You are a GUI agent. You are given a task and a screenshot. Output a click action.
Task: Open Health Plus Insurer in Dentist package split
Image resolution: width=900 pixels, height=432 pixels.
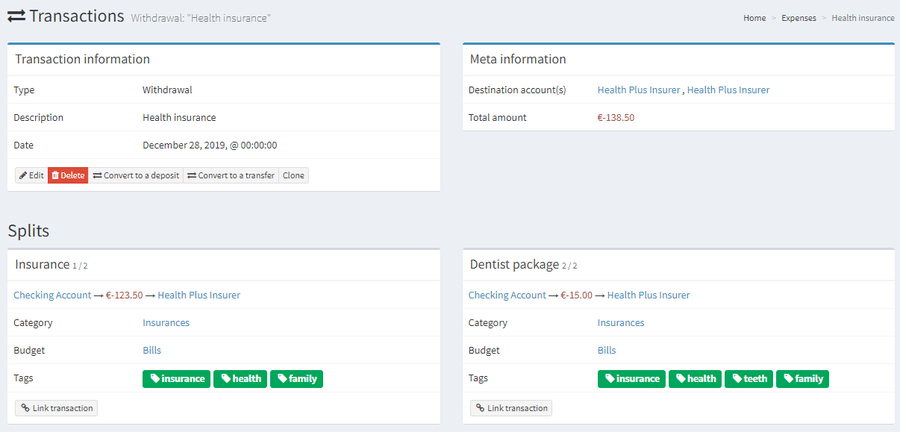pos(649,295)
